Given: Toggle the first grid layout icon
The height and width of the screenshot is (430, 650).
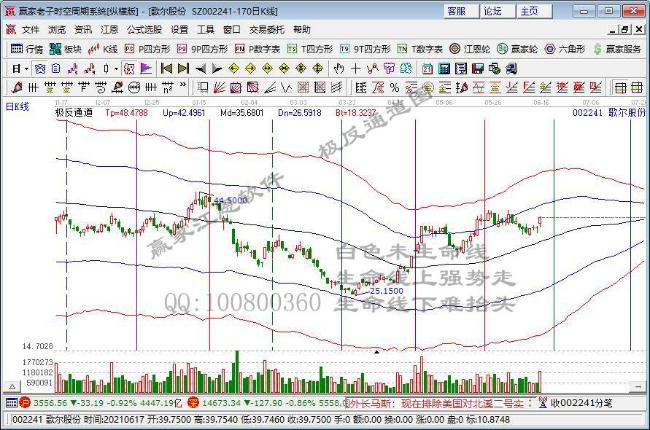Looking at the screenshot, I should pos(621,87).
